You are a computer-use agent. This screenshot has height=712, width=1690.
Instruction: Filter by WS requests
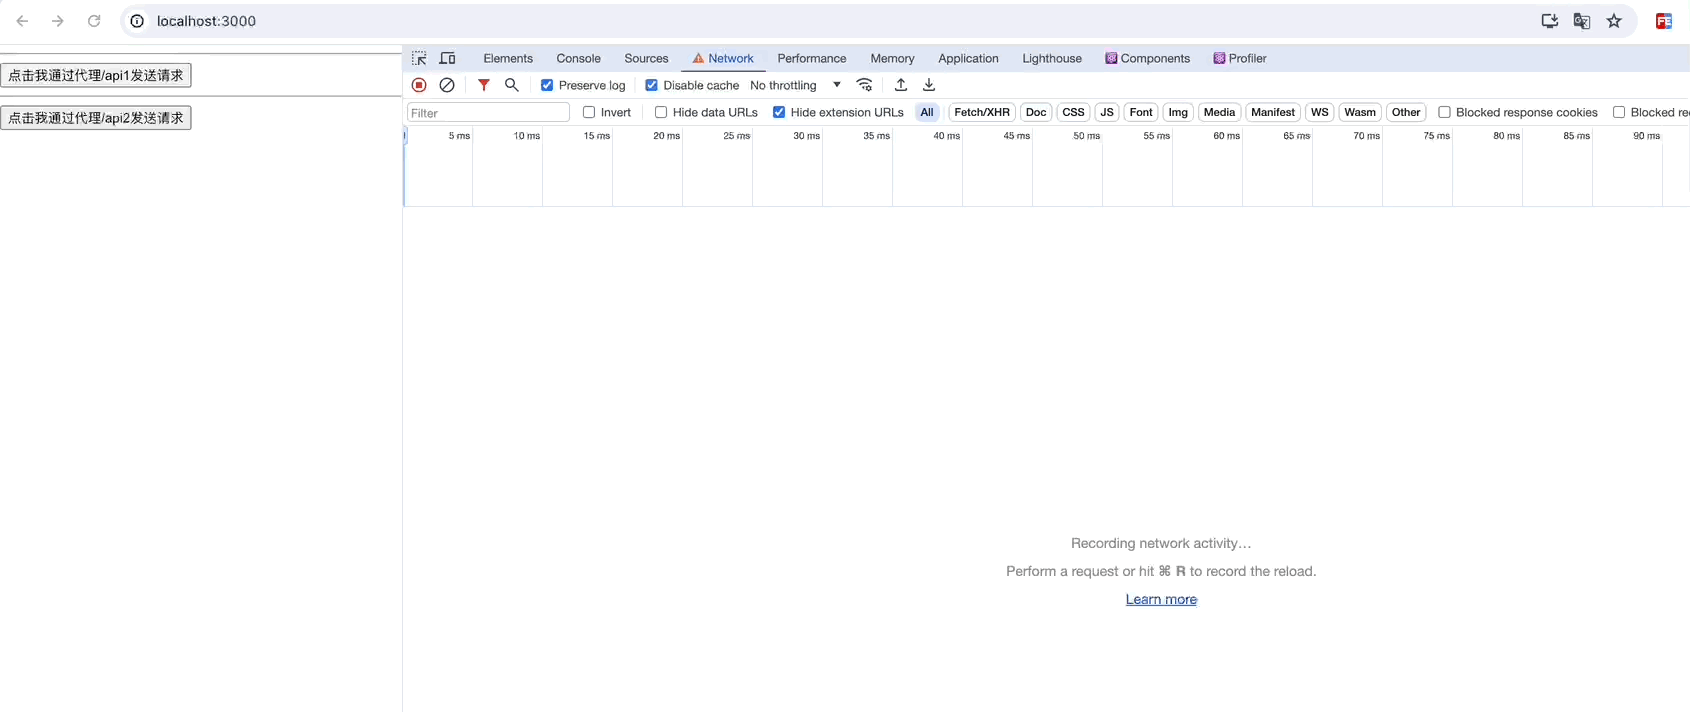coord(1320,112)
